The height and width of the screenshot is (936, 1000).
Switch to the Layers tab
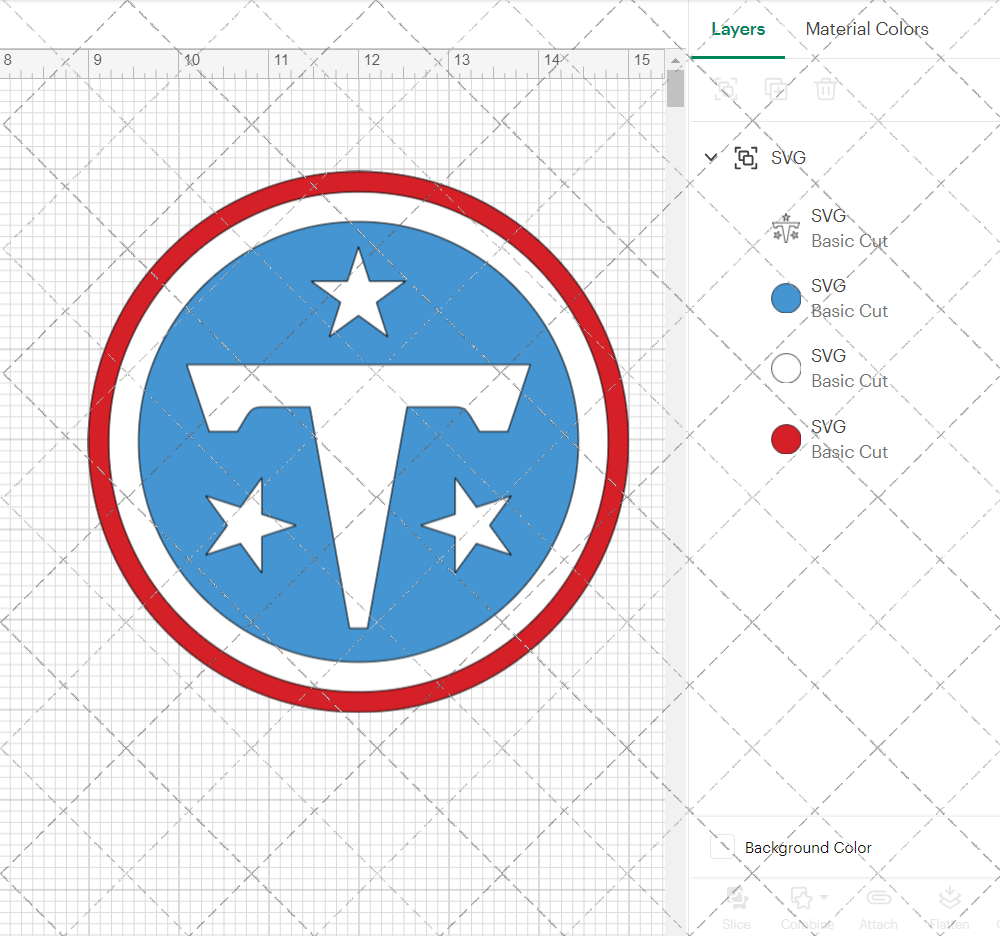coord(738,29)
